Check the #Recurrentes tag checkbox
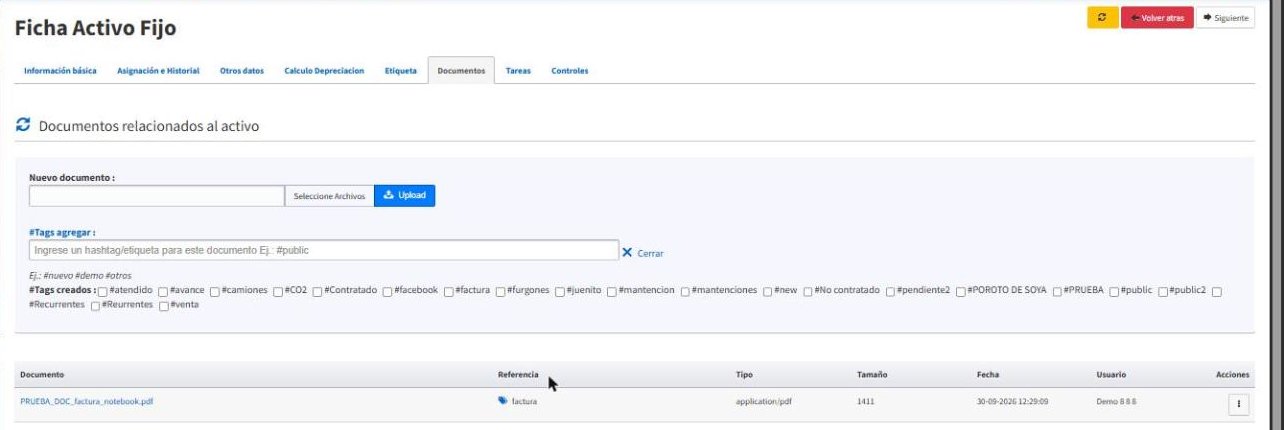1284x430 pixels. 1217,291
